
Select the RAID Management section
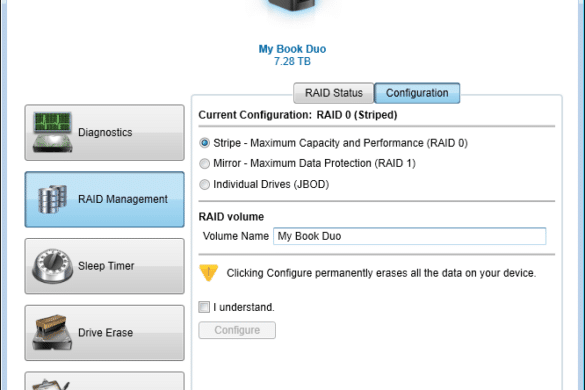click(104, 199)
